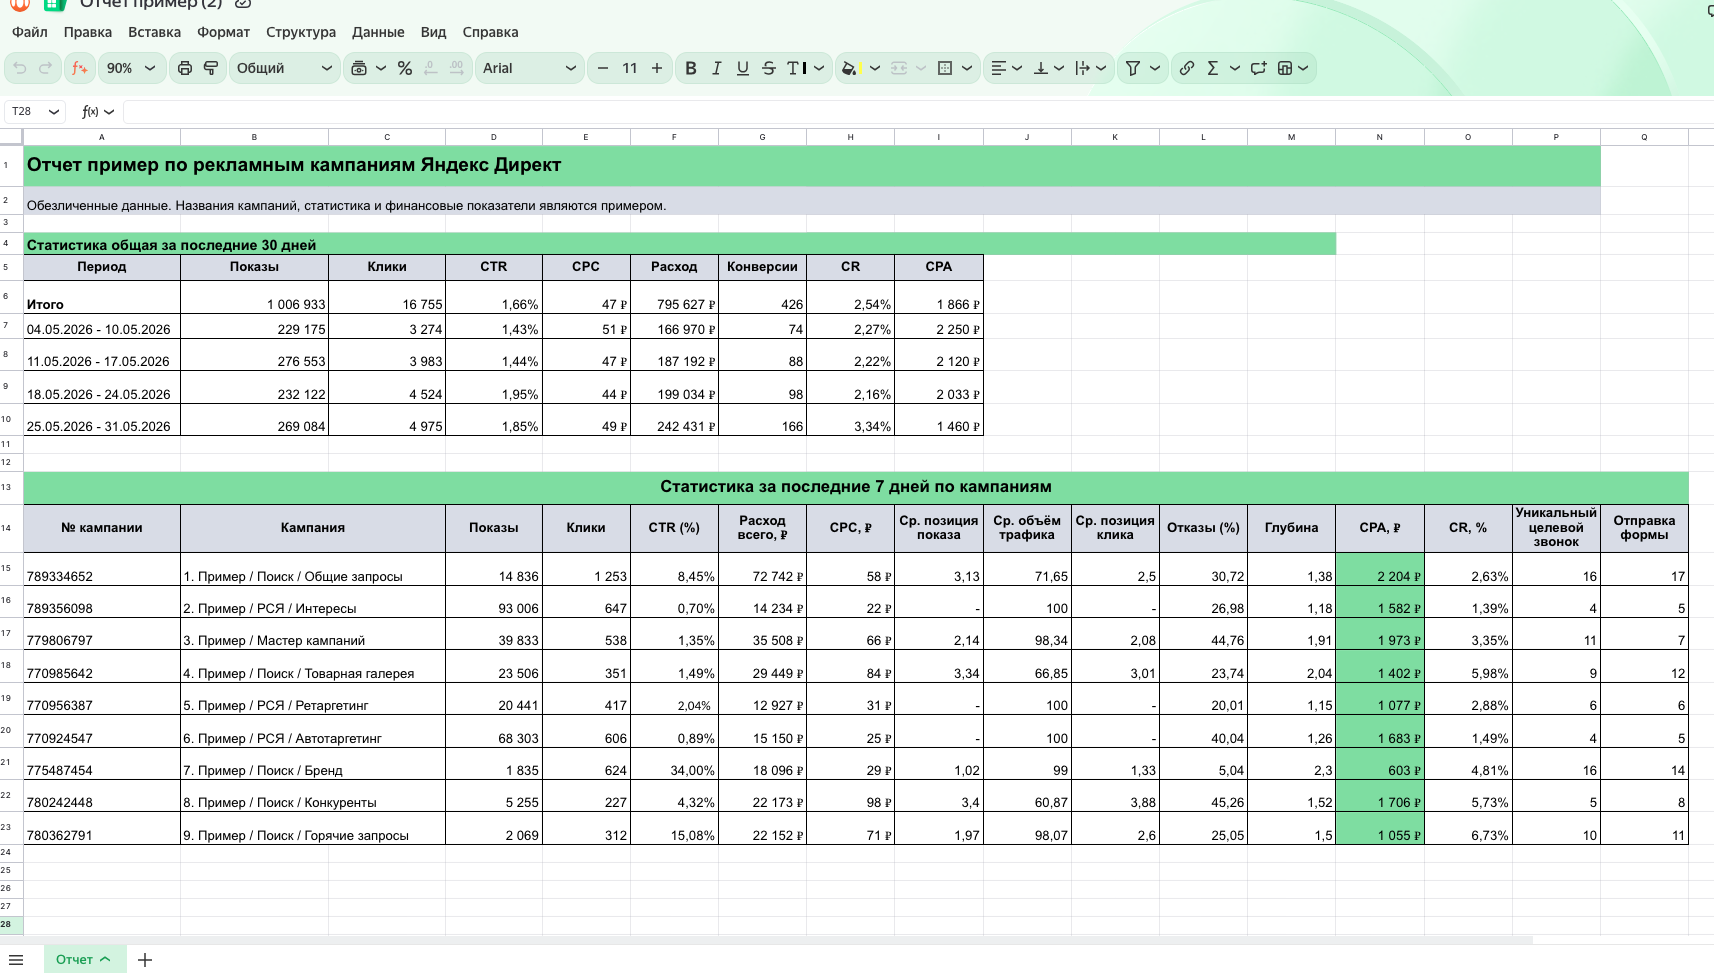Click the text wrapping icon

pyautogui.click(x=1083, y=68)
